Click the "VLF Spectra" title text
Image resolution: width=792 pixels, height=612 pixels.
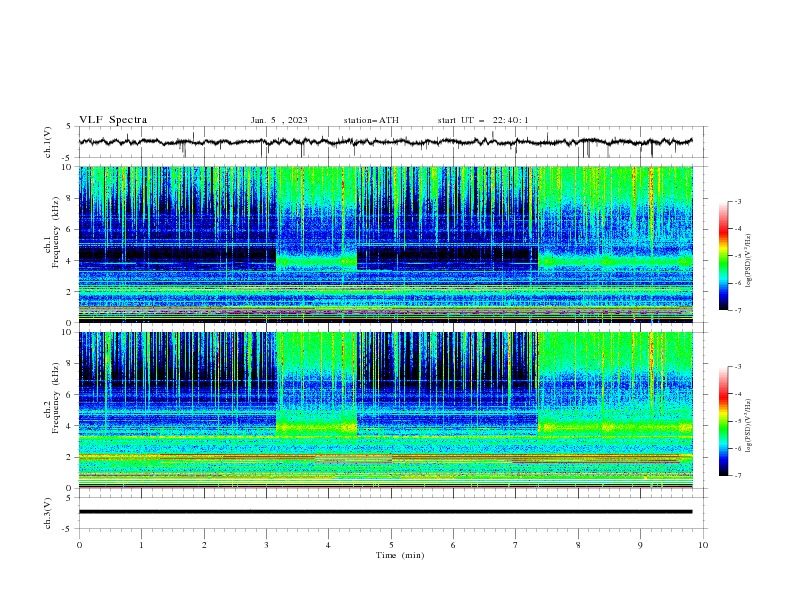(x=113, y=120)
